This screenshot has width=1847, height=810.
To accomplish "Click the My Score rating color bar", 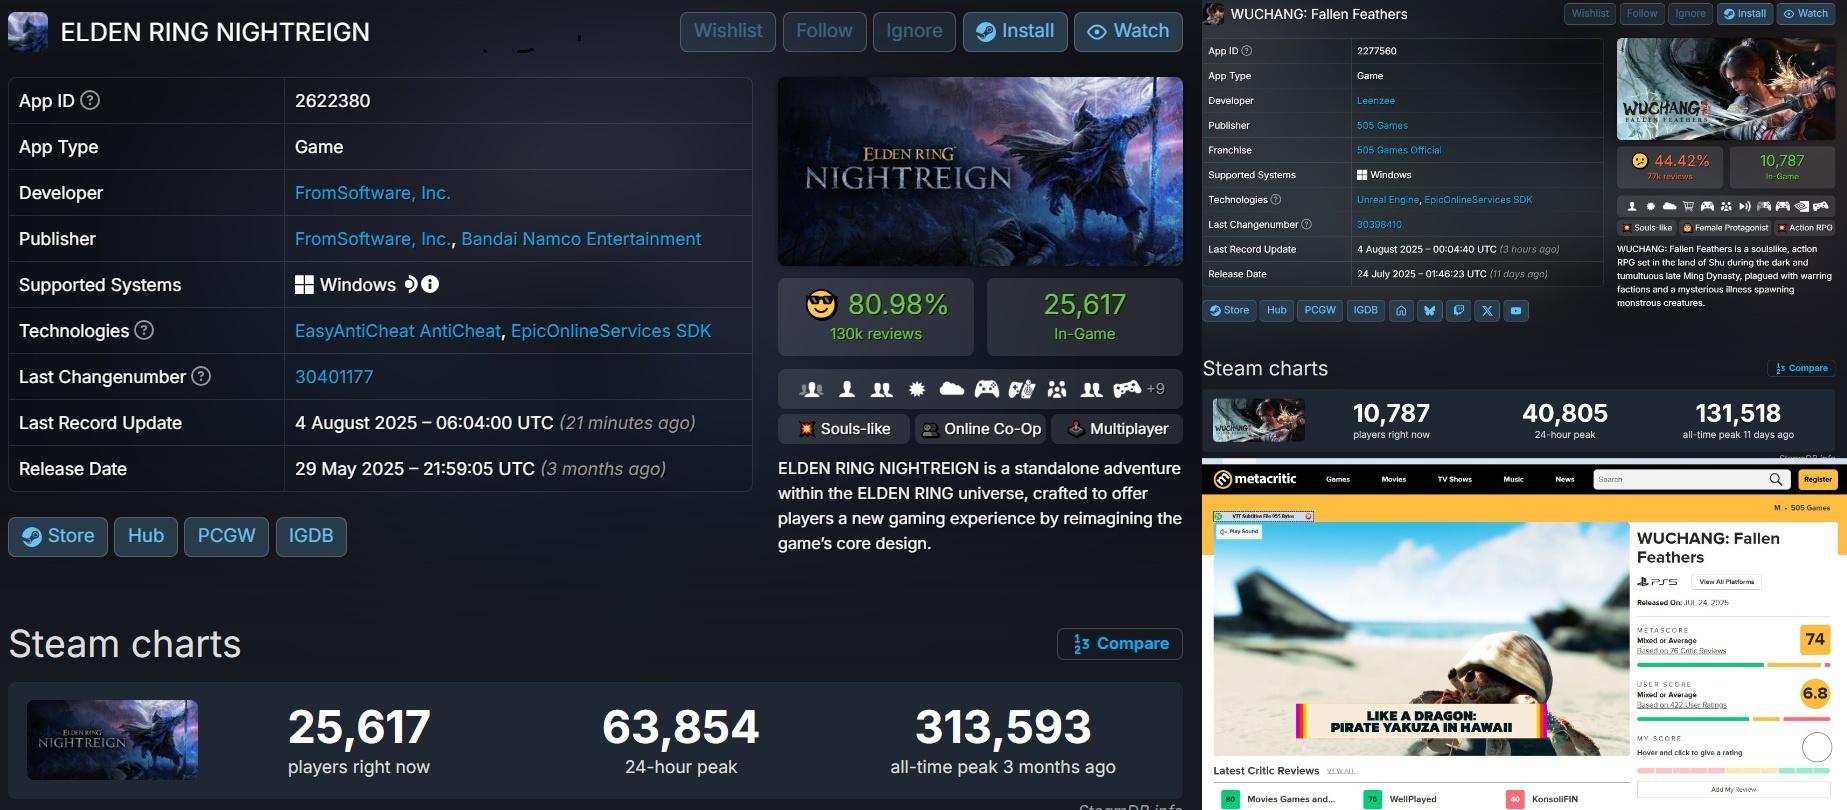I will [x=1734, y=771].
